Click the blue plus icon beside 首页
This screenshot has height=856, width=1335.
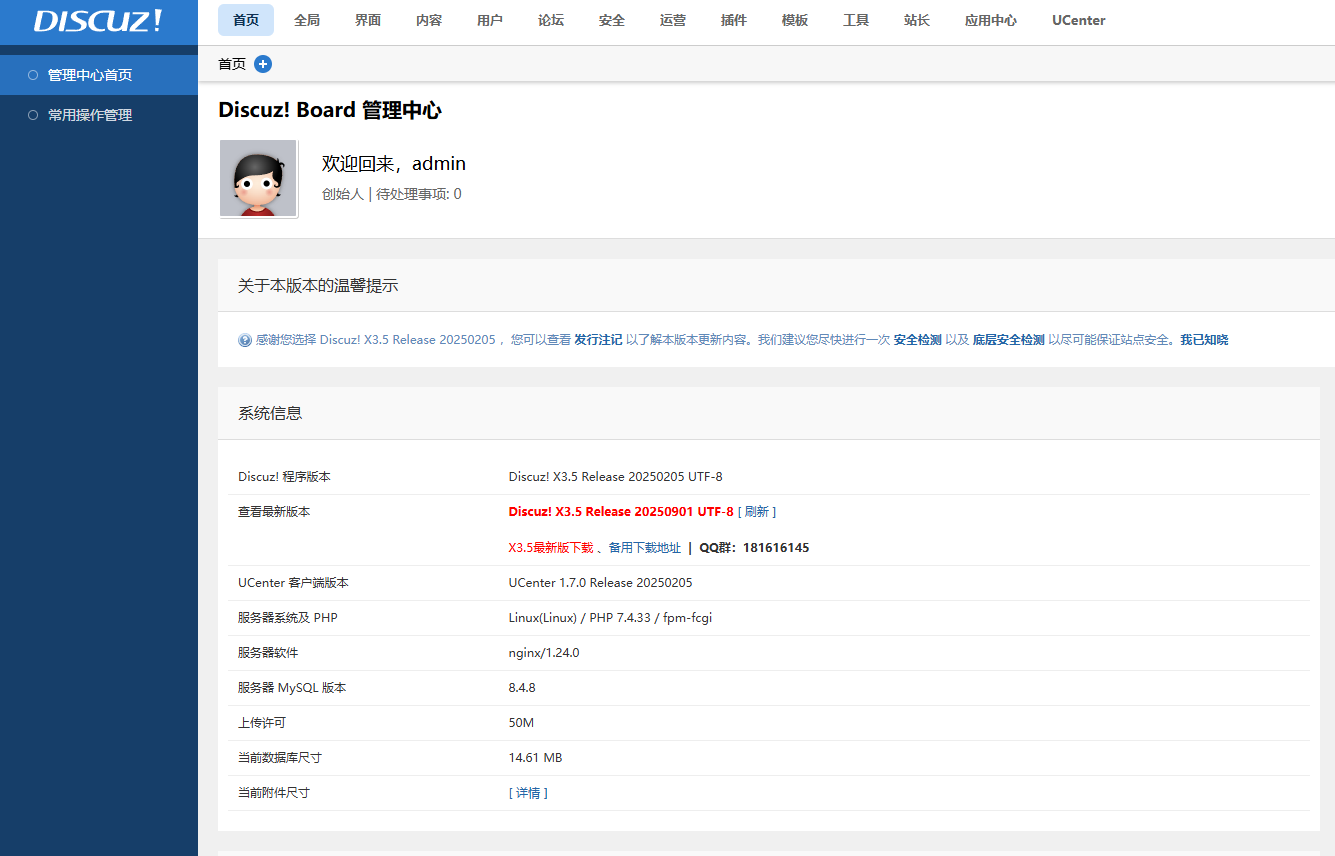coord(263,64)
